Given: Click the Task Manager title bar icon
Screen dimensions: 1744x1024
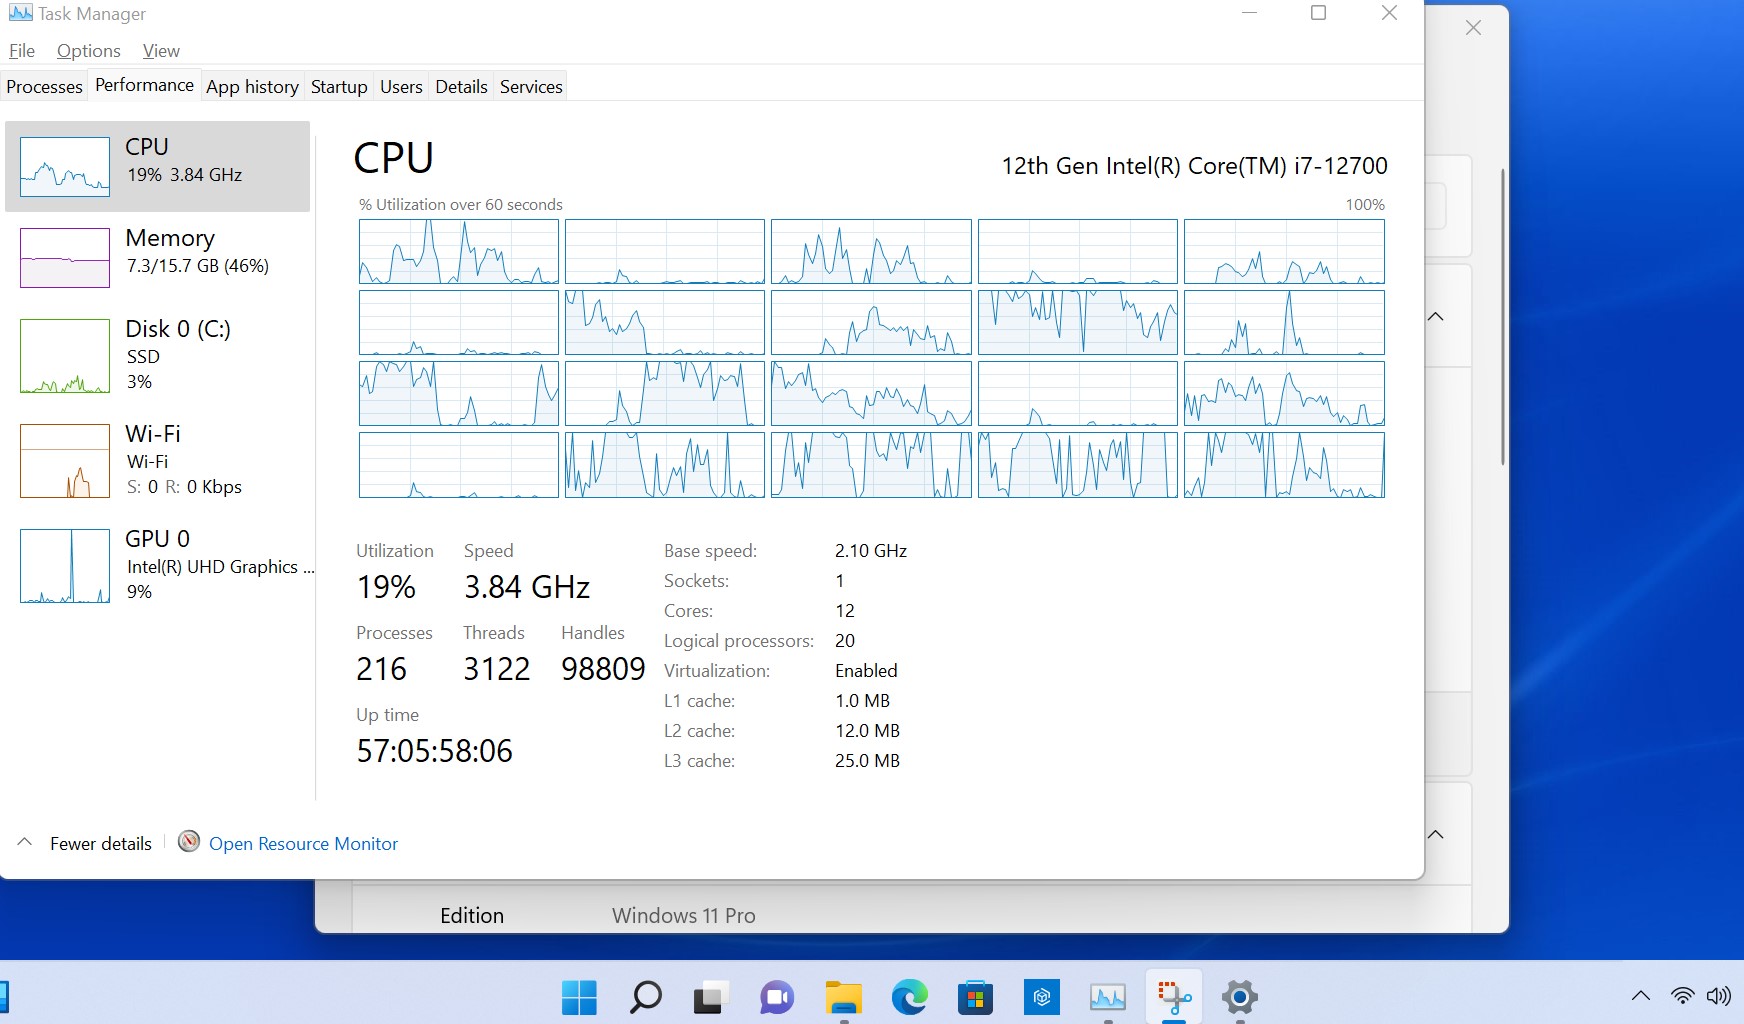Looking at the screenshot, I should 20,13.
